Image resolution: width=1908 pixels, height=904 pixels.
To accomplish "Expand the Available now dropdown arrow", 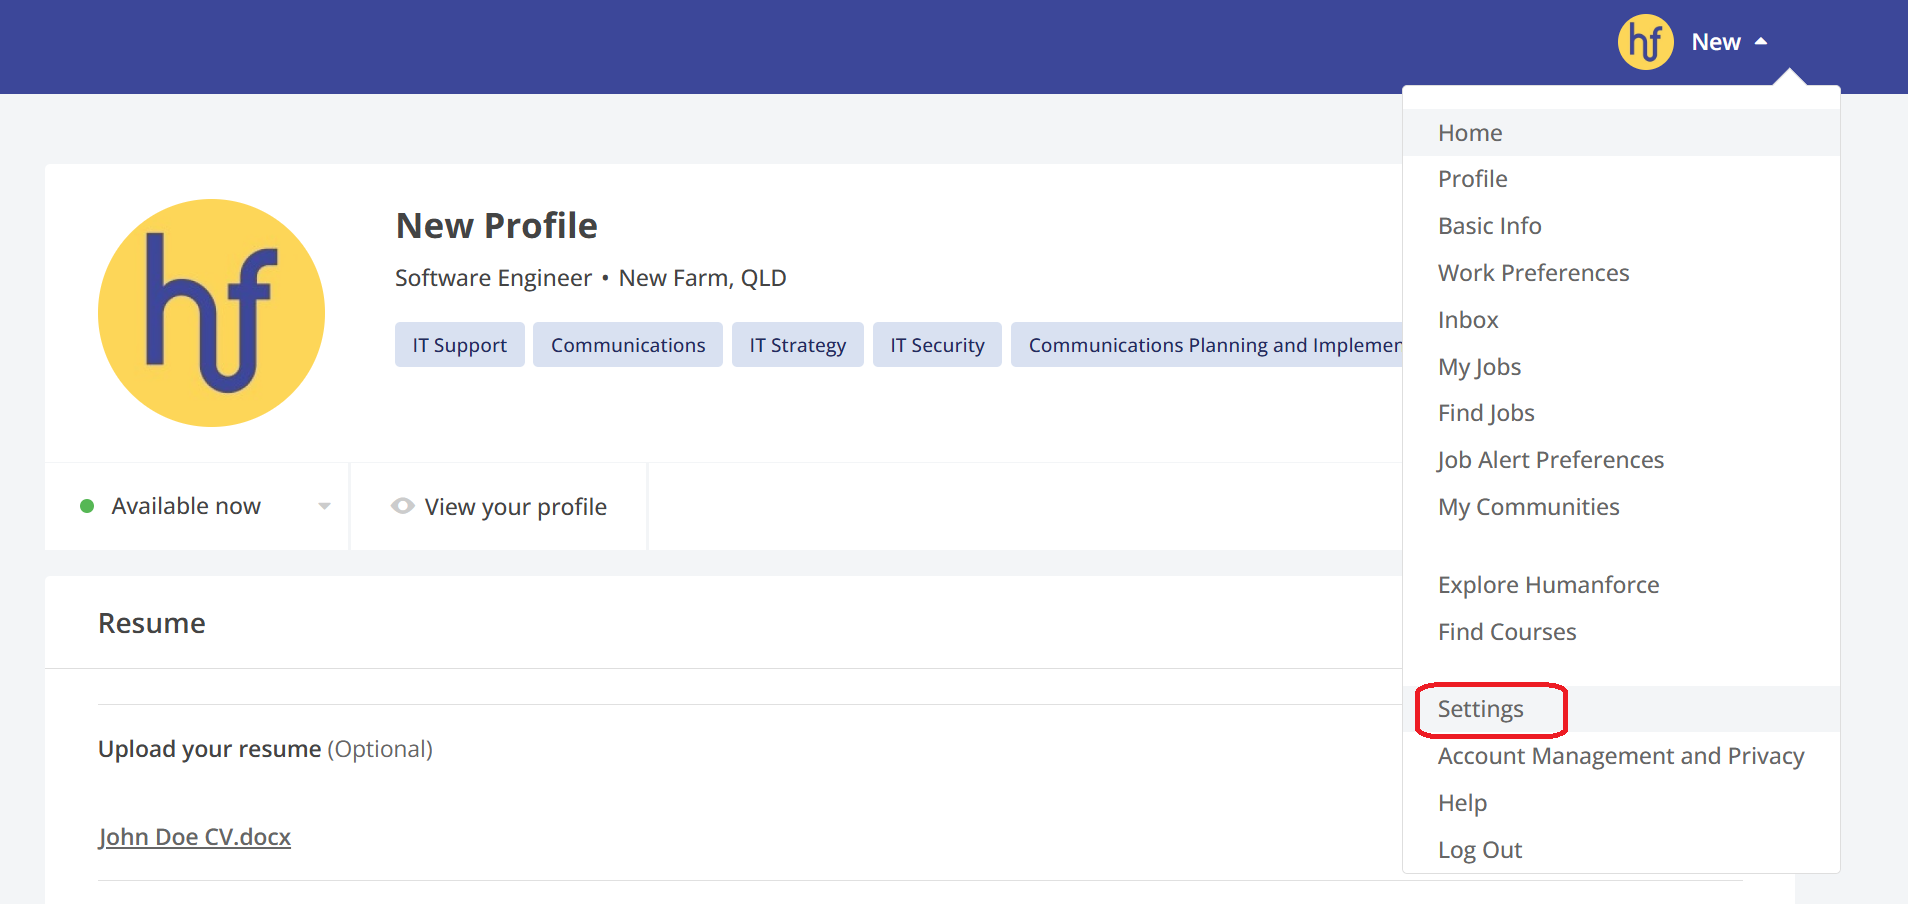I will (x=324, y=506).
